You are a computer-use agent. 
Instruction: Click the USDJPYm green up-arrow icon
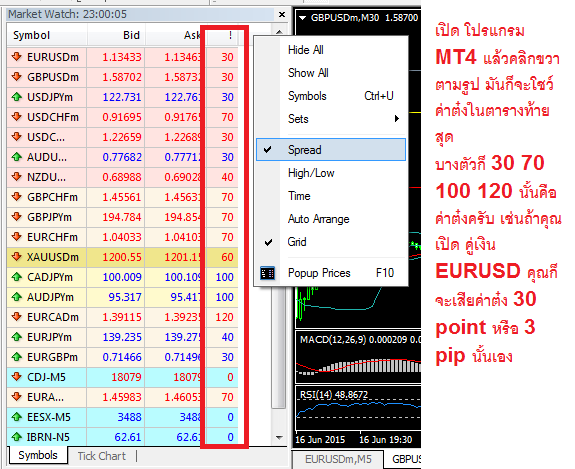17,97
